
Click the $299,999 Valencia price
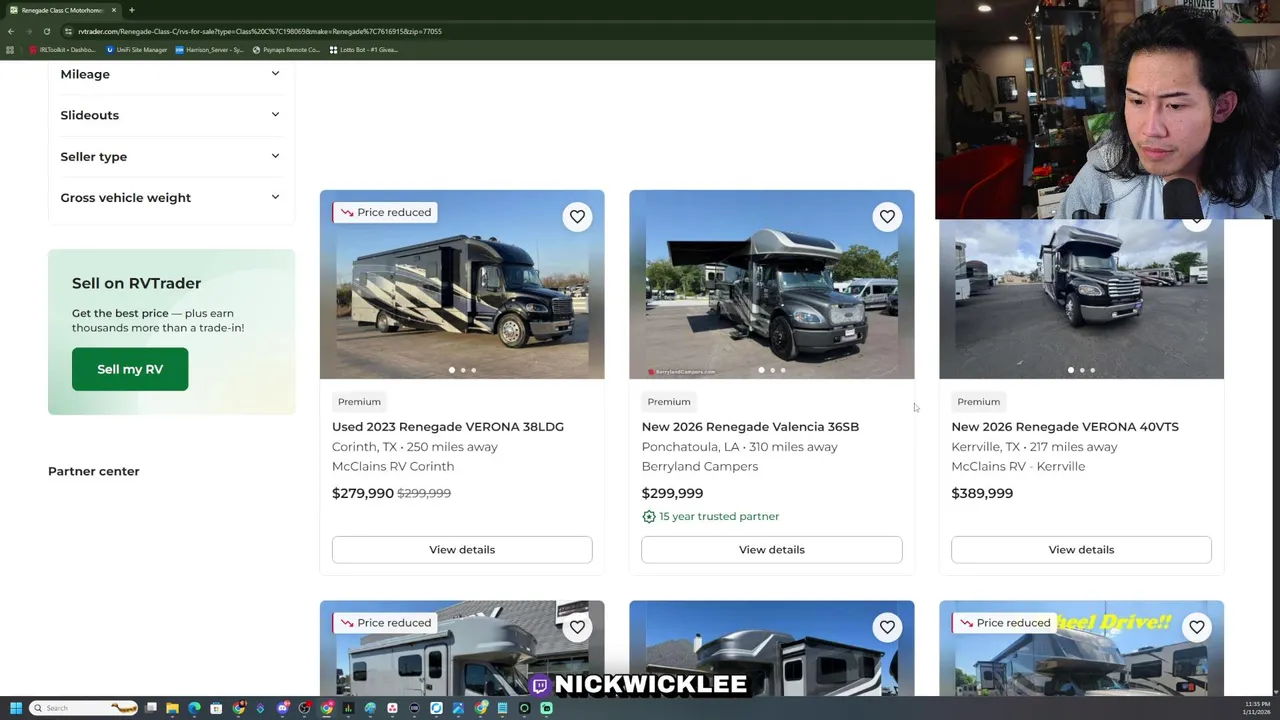[672, 493]
